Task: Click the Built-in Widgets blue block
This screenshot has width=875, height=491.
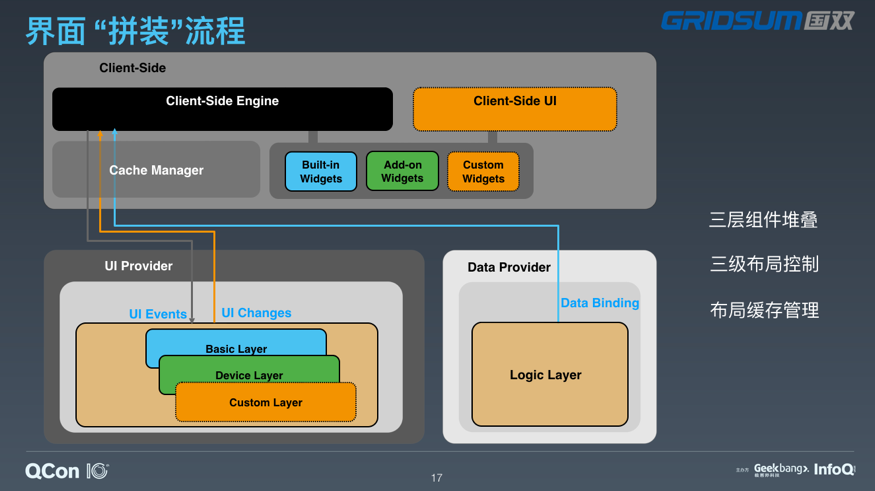Action: [x=321, y=171]
